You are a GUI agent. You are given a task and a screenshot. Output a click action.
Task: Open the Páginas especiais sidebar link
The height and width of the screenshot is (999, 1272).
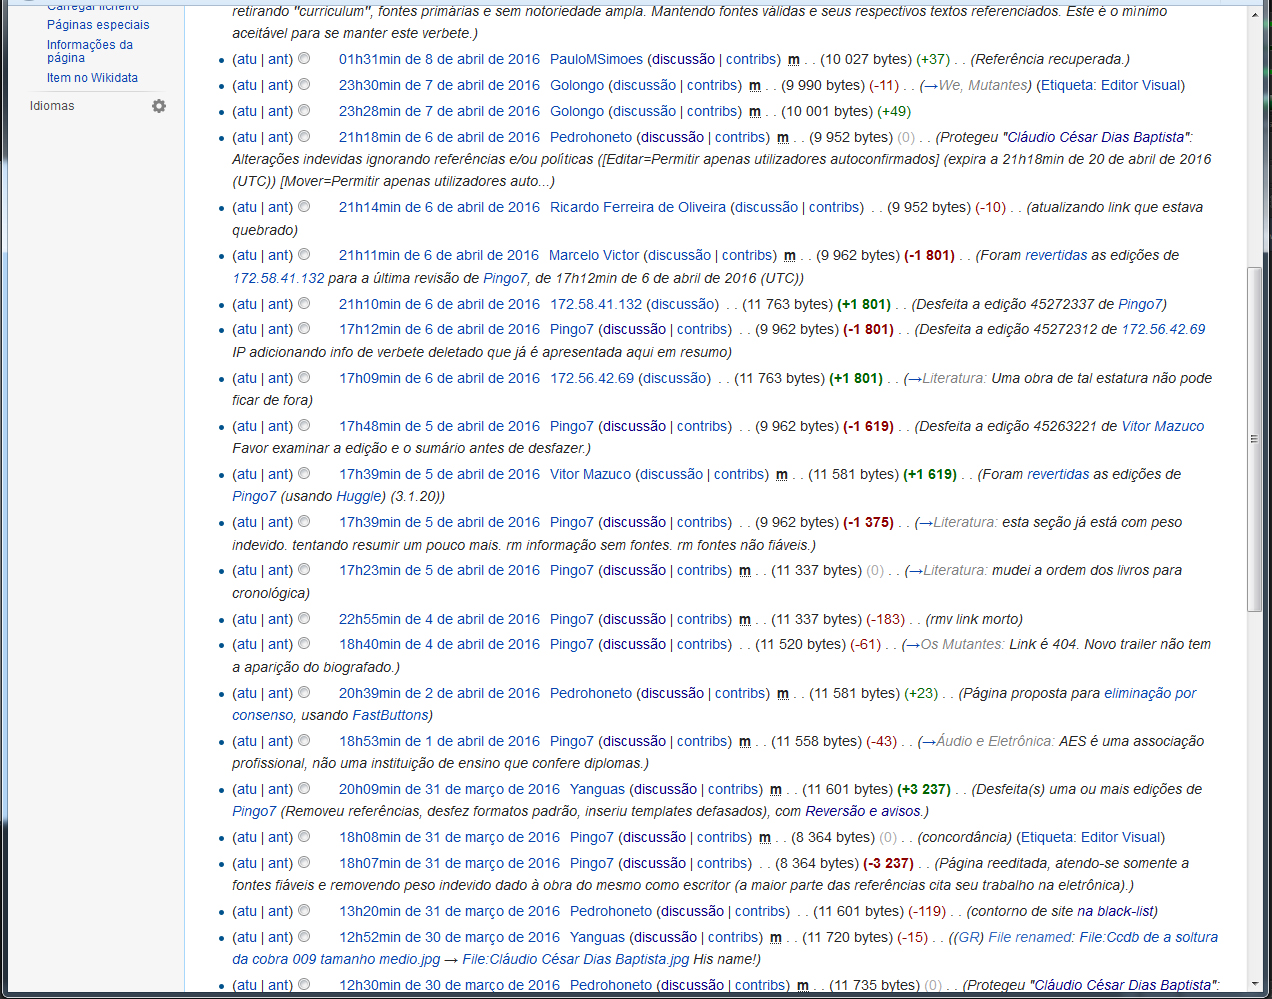click(98, 25)
